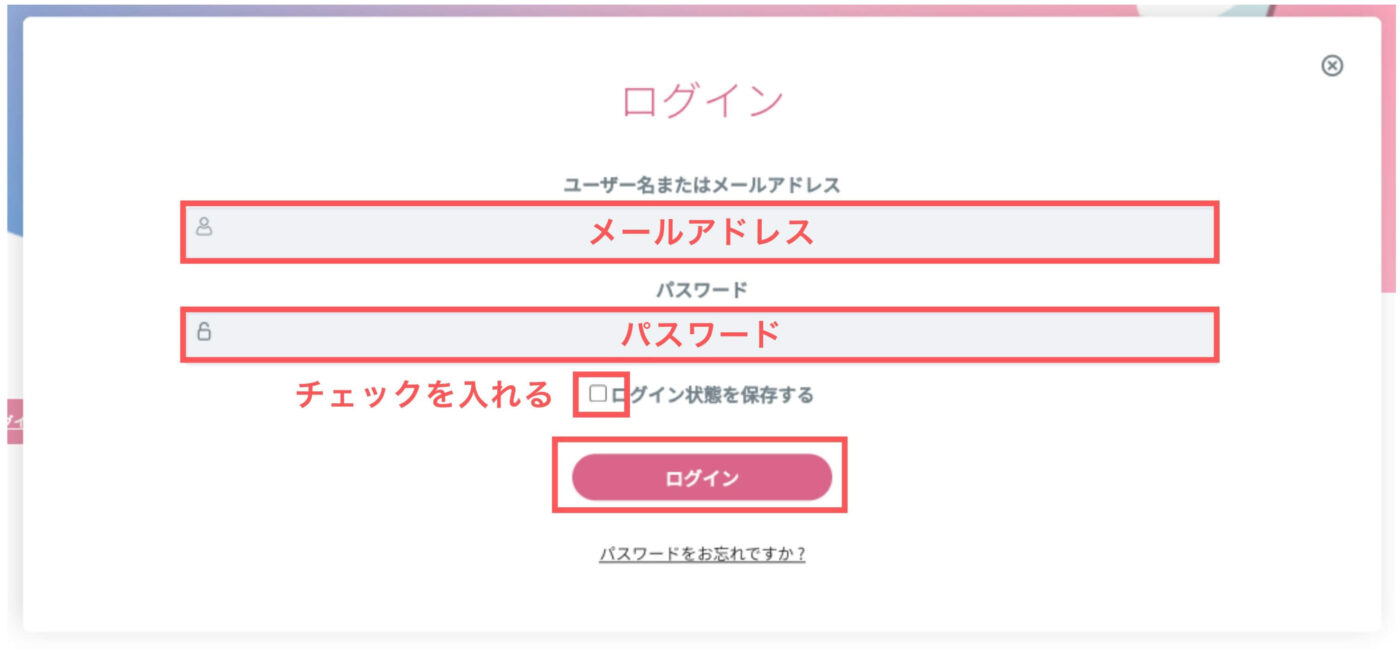
Task: Click the pink page background right of dialog
Action: click(1390, 150)
